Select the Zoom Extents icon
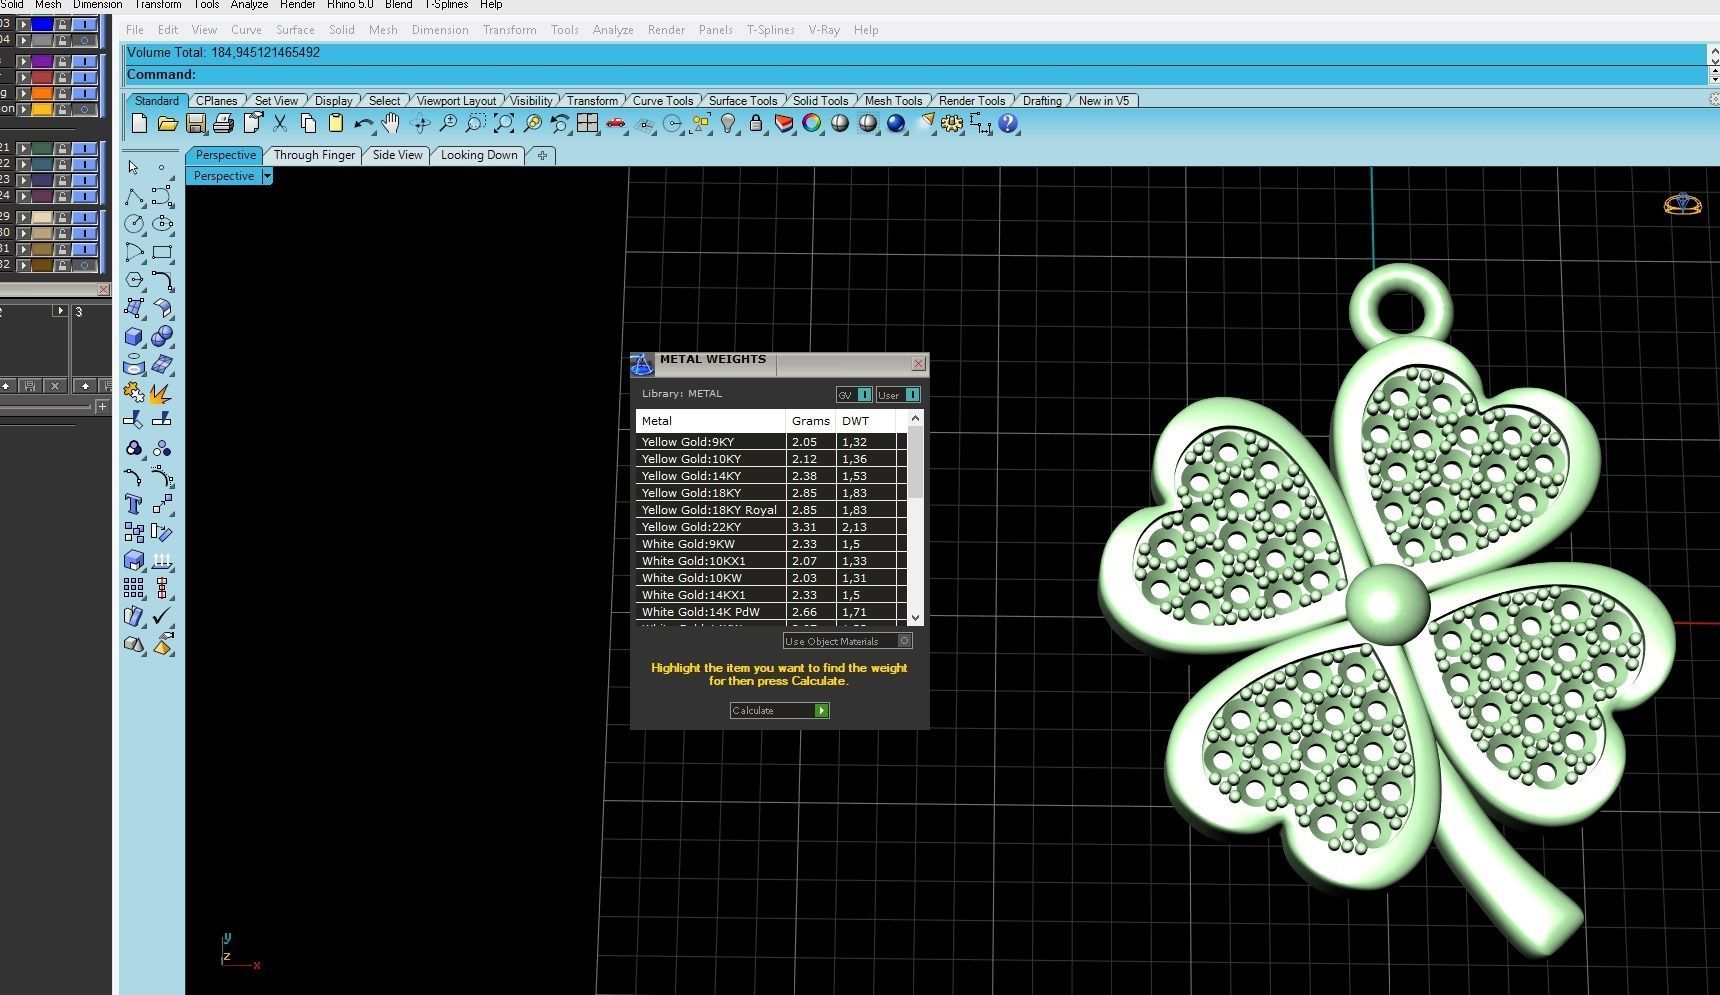 point(504,123)
